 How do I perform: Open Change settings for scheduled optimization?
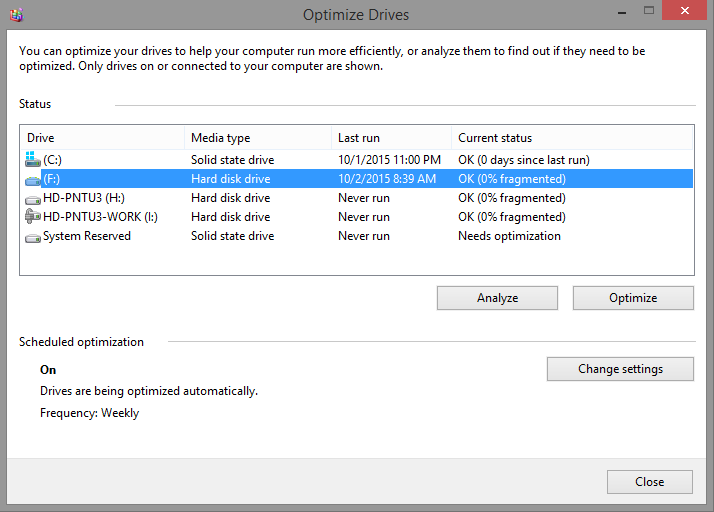point(620,369)
